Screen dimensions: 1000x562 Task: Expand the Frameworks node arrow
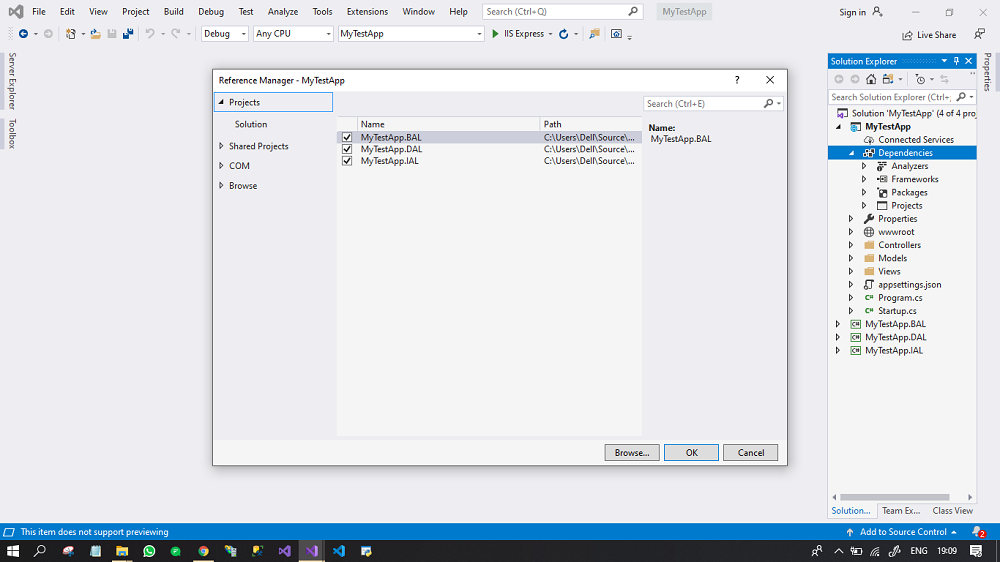(864, 179)
